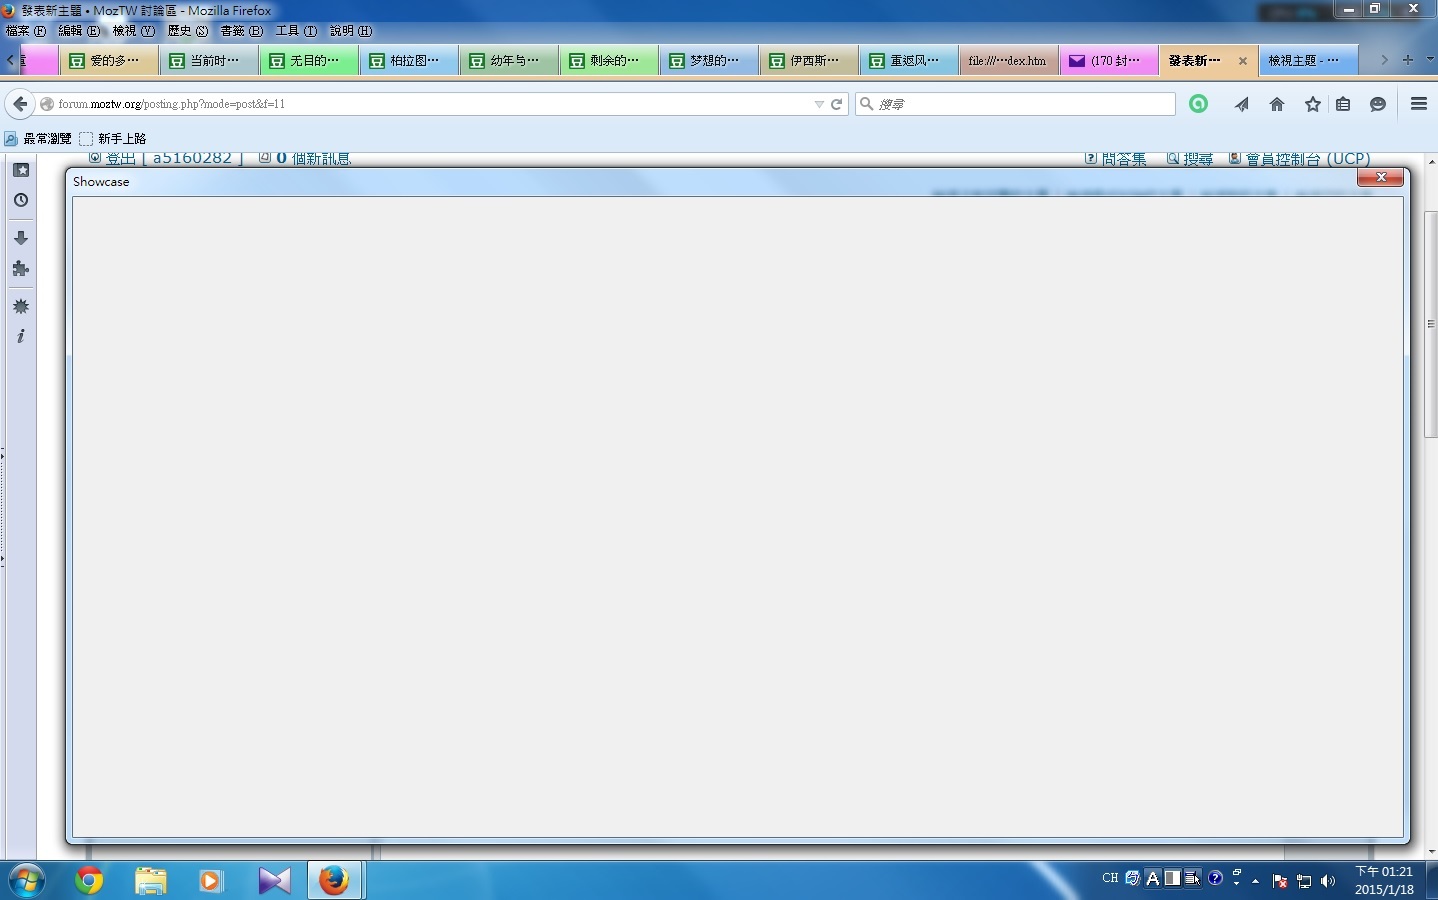
Task: Click the volume speaker tray icon
Action: pos(1328,881)
